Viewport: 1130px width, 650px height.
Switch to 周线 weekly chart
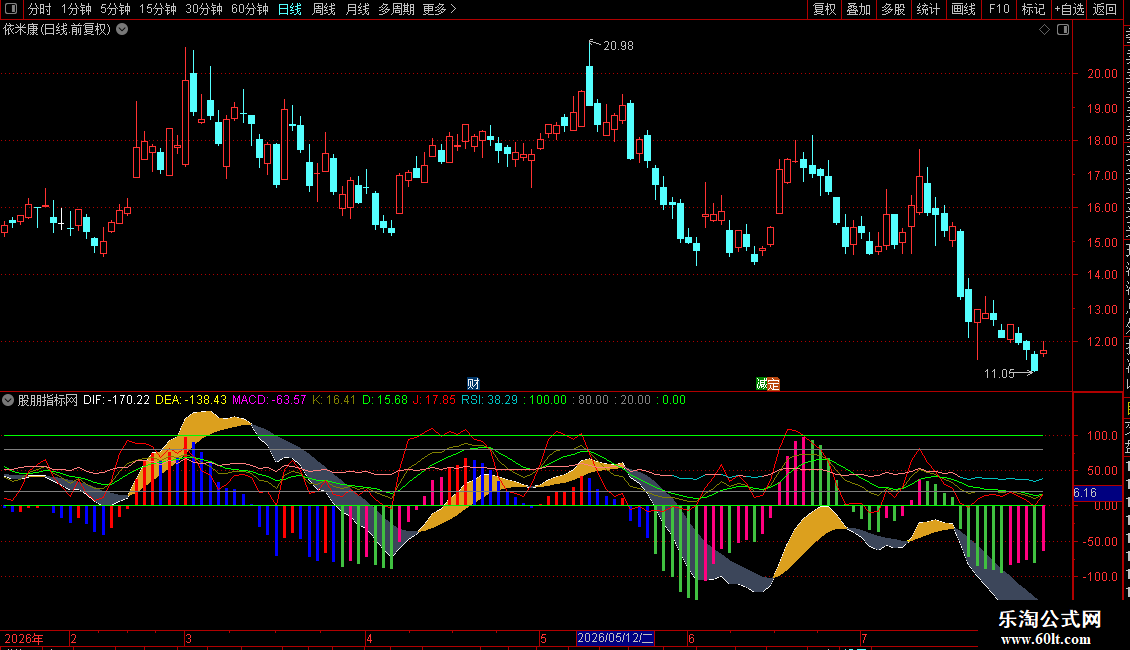[x=324, y=9]
